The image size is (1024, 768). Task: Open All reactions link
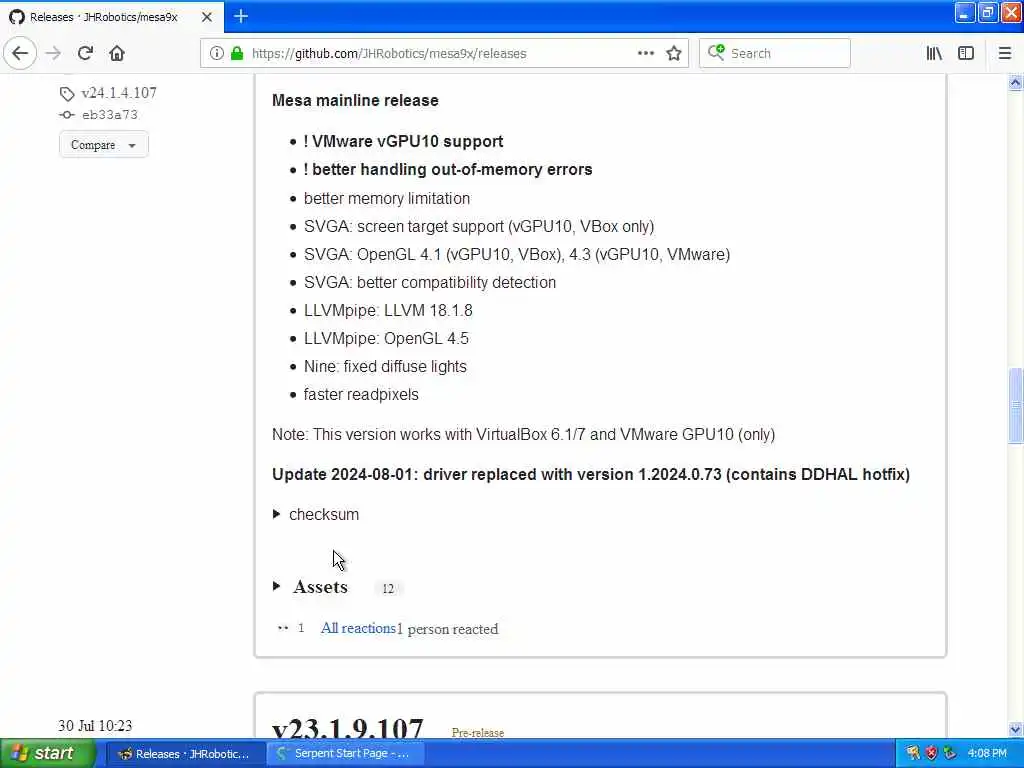point(359,628)
